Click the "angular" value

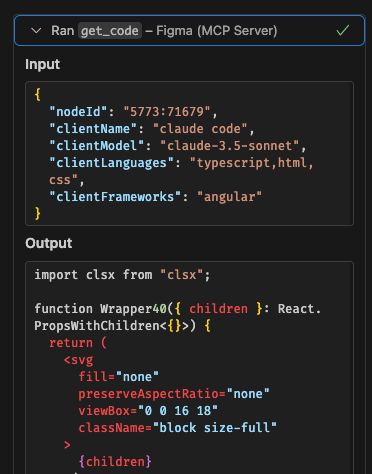pos(229,197)
